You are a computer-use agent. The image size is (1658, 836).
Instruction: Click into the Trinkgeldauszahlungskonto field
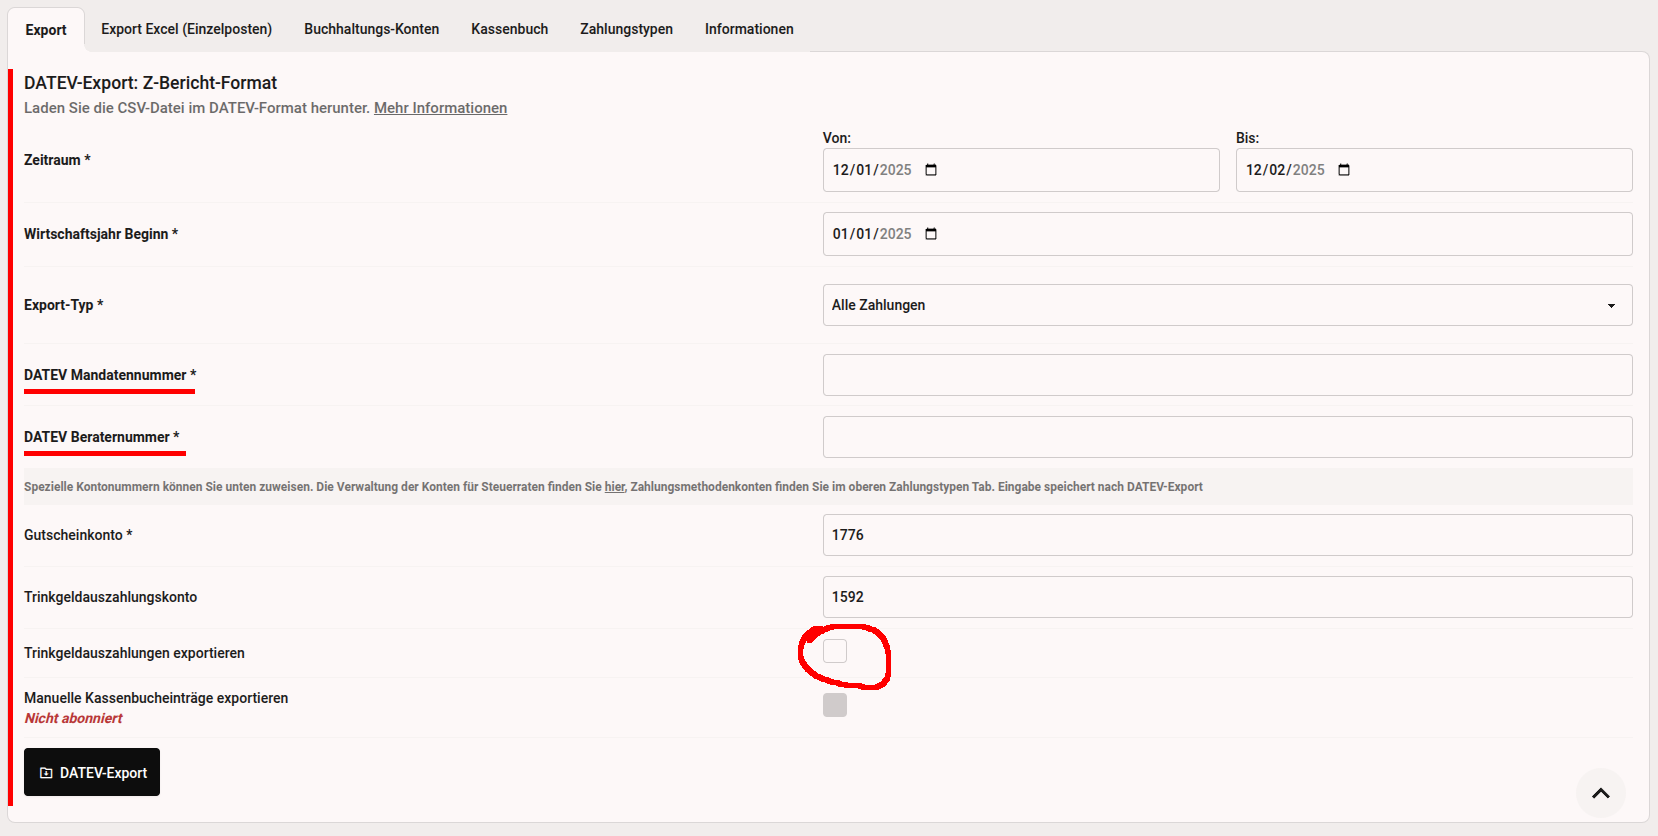pyautogui.click(x=1227, y=597)
